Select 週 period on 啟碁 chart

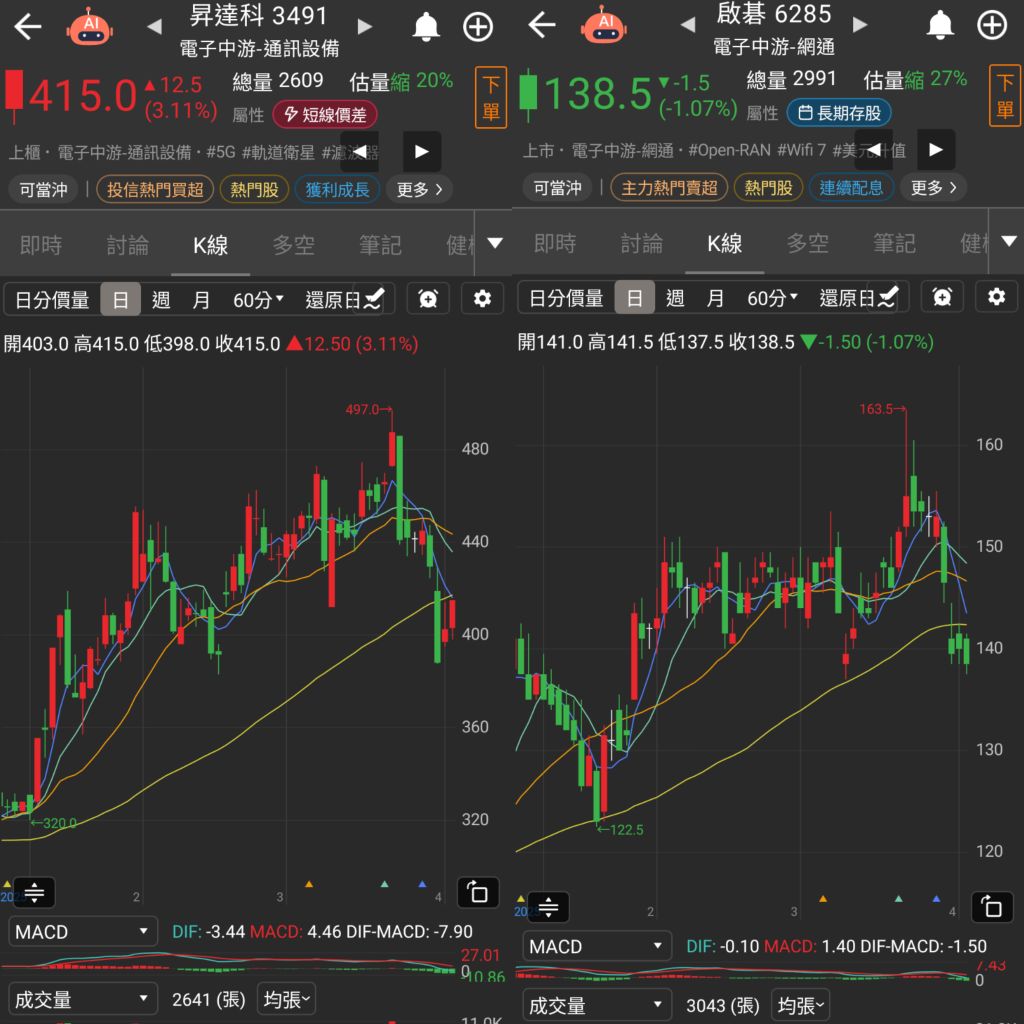pos(675,298)
